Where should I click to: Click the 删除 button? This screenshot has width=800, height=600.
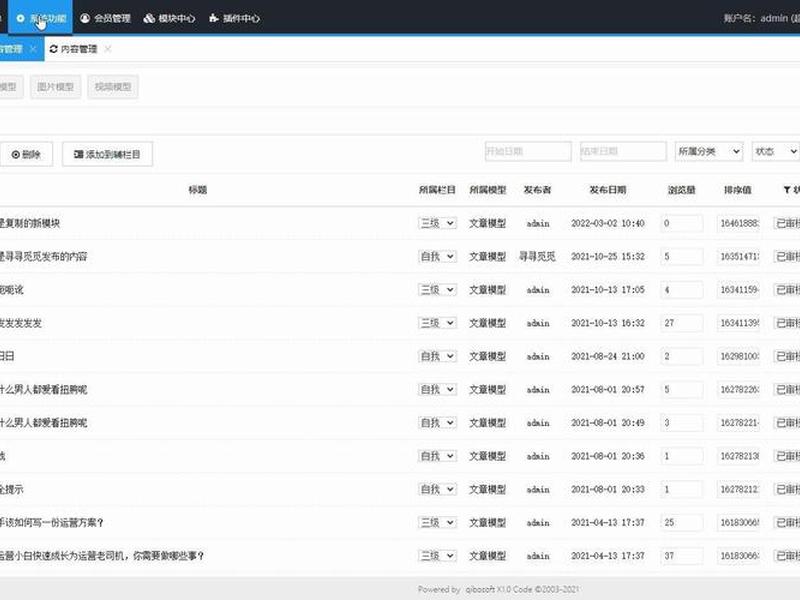coord(26,154)
